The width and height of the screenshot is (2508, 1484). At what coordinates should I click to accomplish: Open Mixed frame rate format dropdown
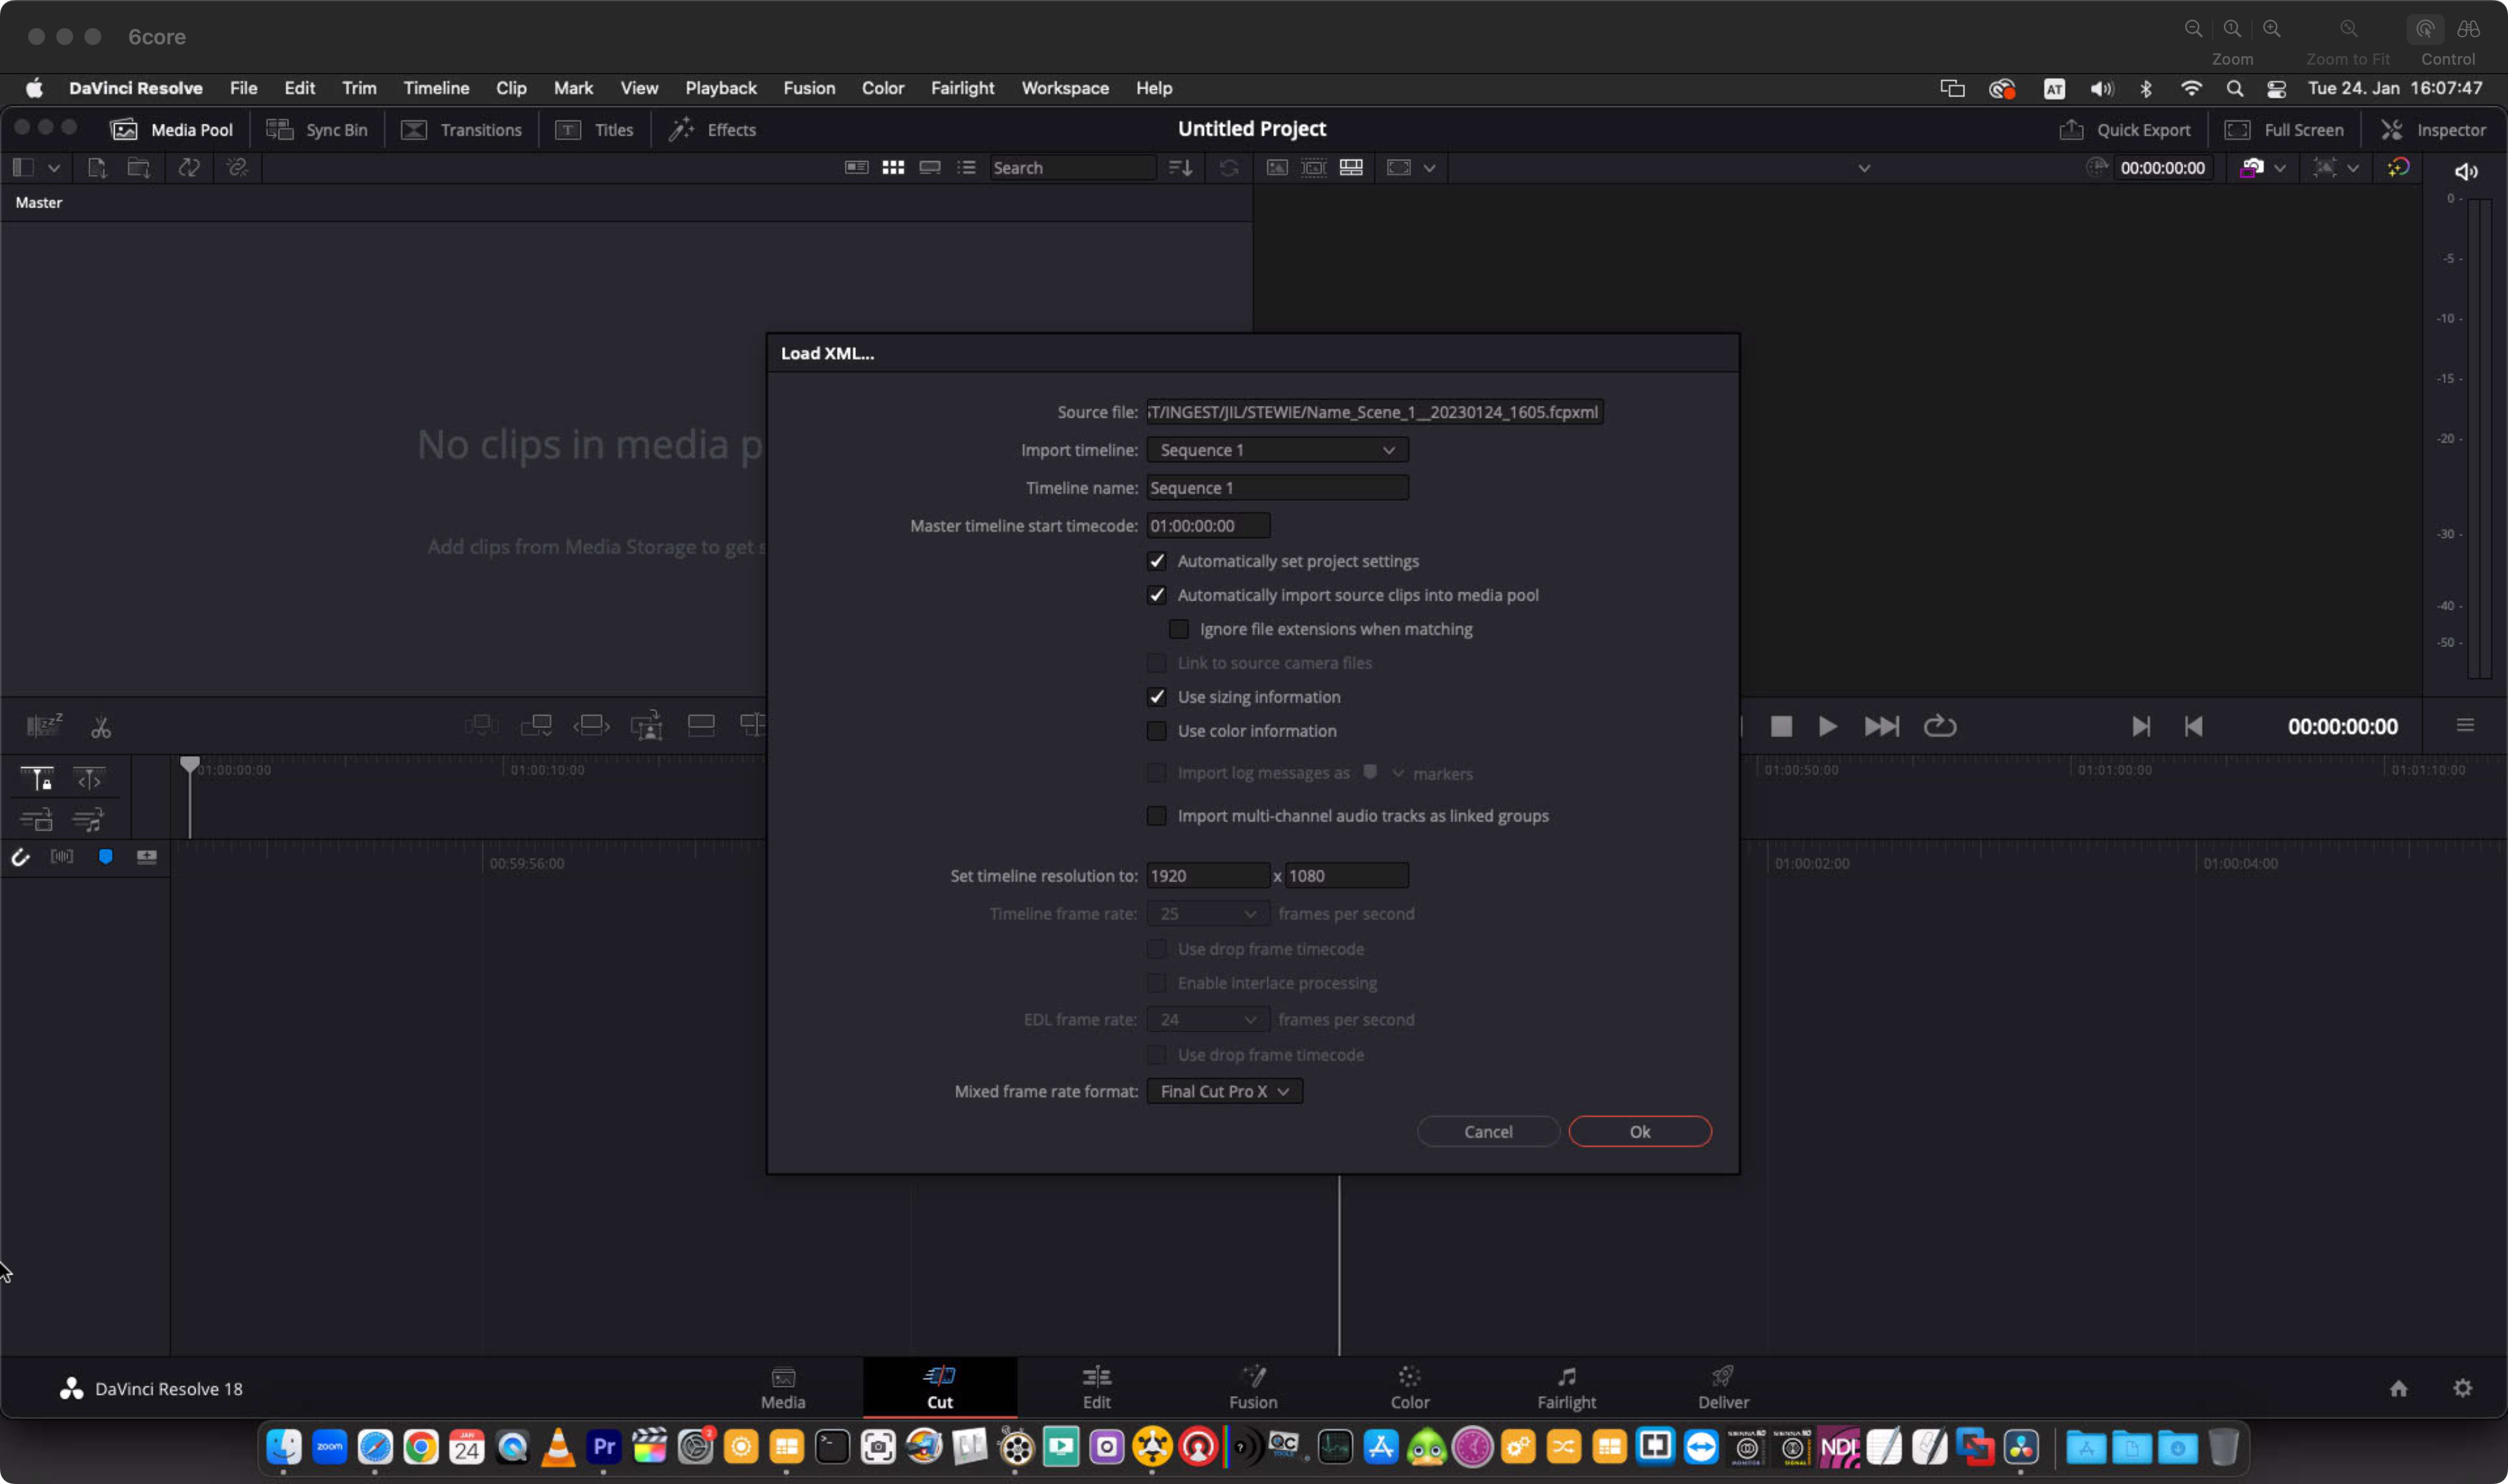(1224, 1091)
